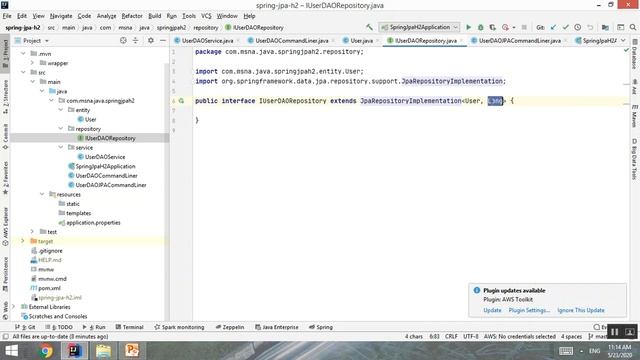
Task: Switch to UserDAOJPACommandLiner.java tab
Action: click(x=519, y=40)
